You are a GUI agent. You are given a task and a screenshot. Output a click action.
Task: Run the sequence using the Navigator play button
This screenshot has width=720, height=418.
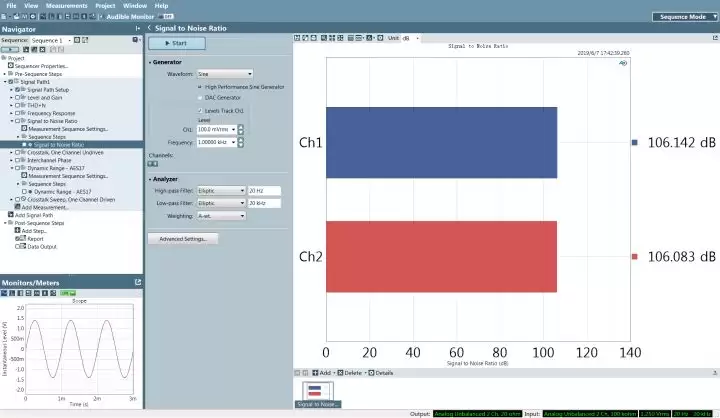pyautogui.click(x=10, y=49)
